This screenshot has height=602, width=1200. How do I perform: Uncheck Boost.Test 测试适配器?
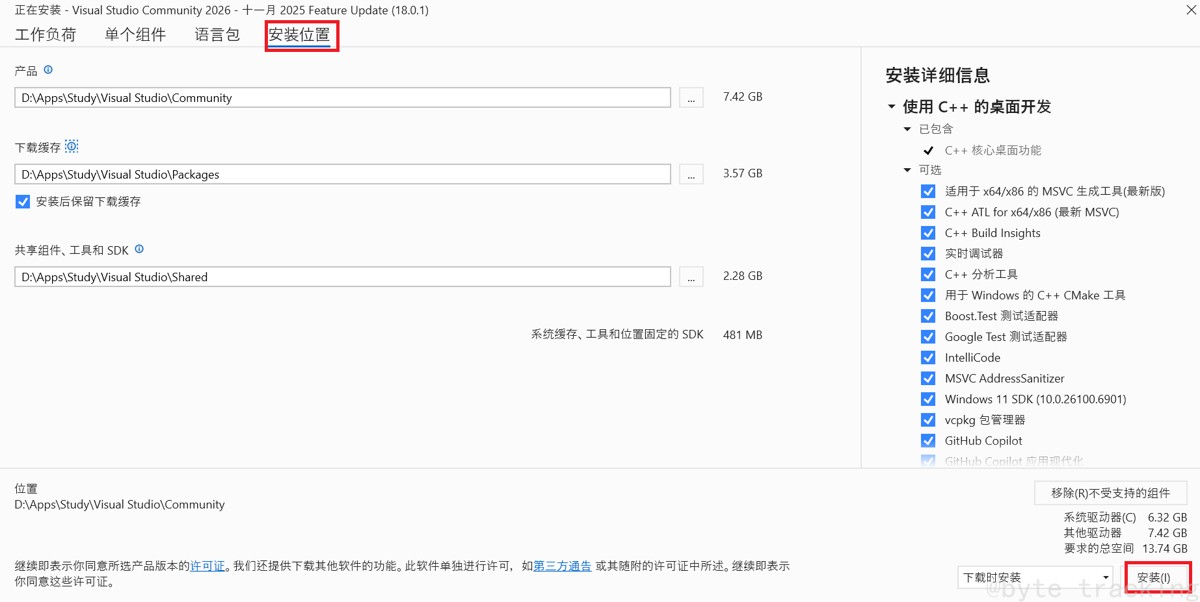pyautogui.click(x=927, y=315)
